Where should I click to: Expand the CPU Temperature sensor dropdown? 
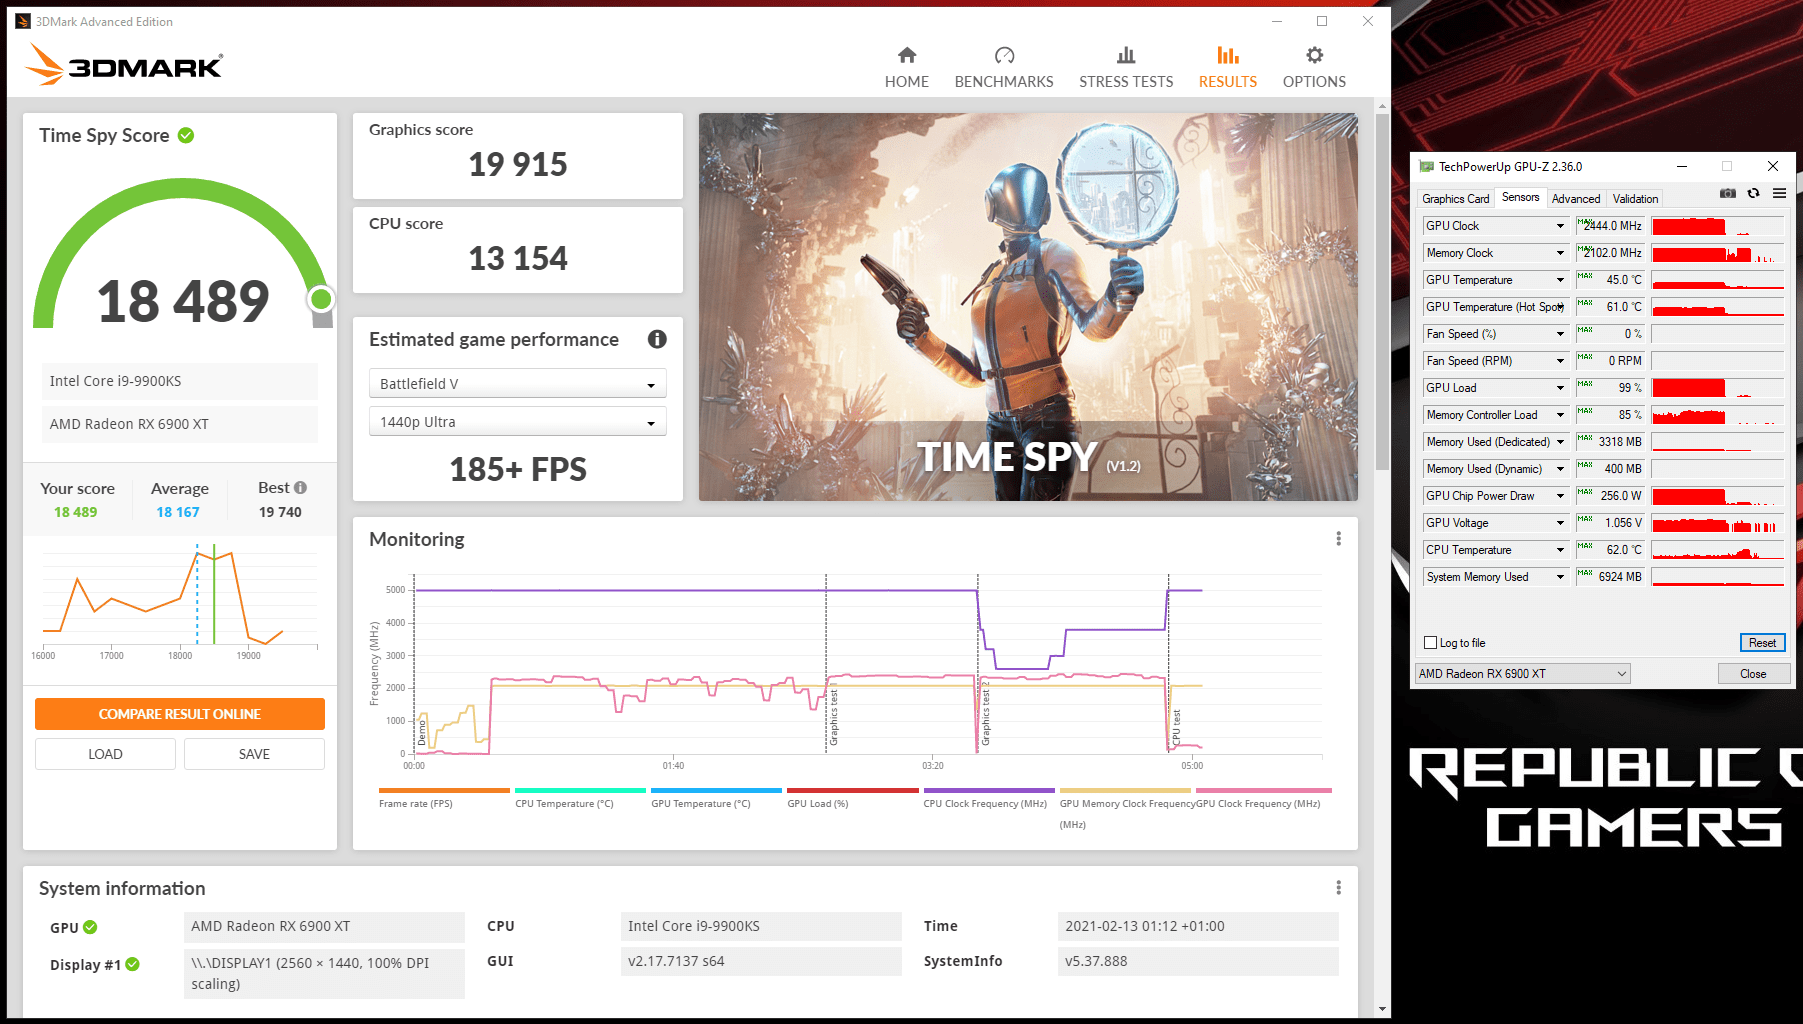click(1560, 550)
